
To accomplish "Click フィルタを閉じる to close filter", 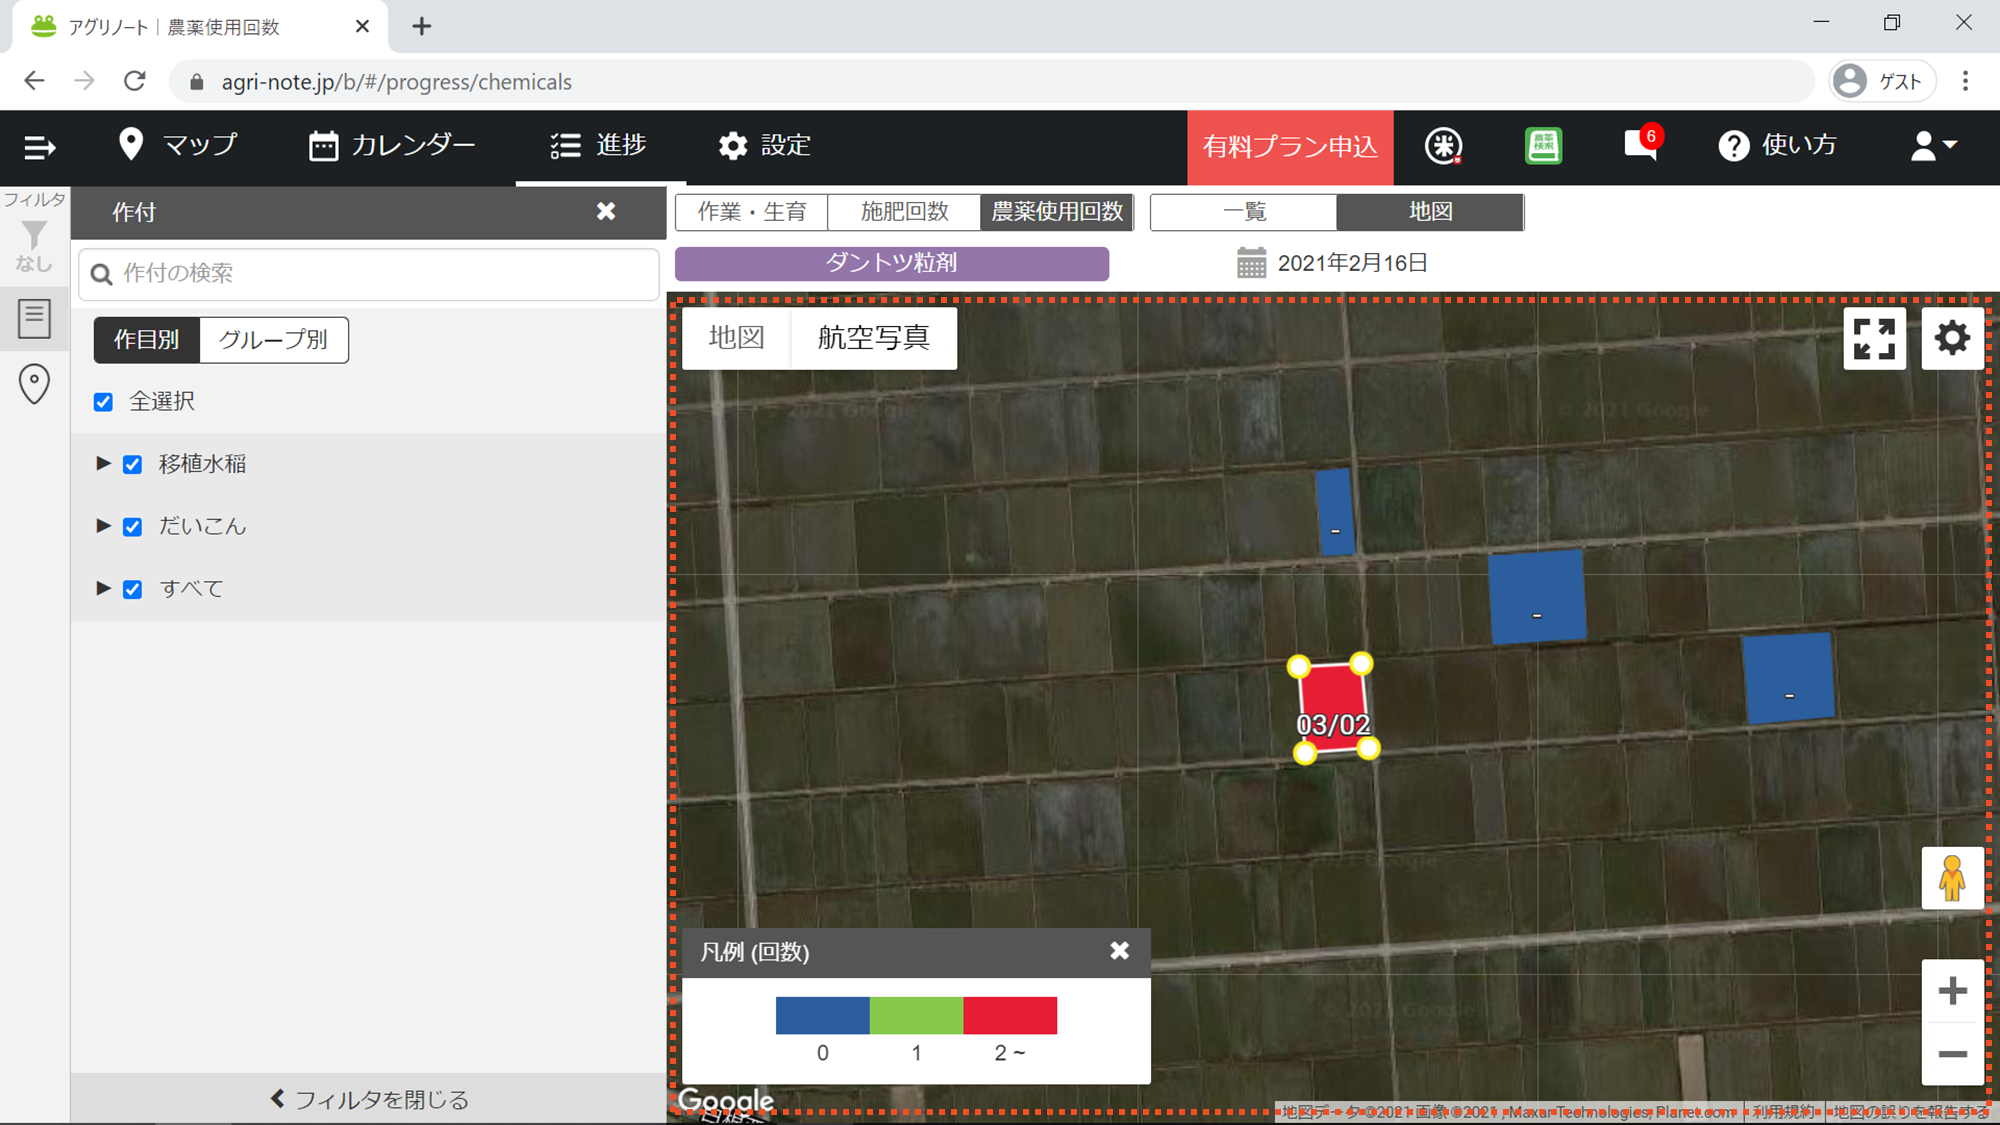I will 369,1099.
